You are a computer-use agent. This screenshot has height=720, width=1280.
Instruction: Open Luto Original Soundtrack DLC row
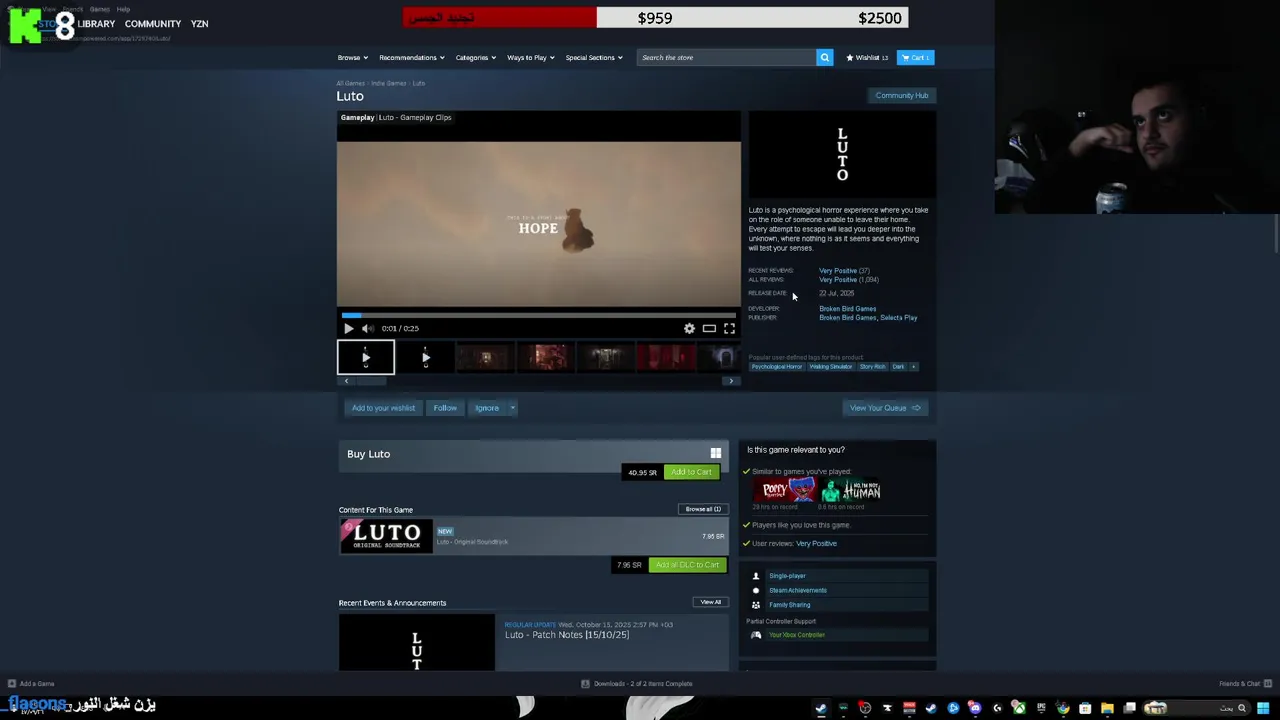(533, 536)
